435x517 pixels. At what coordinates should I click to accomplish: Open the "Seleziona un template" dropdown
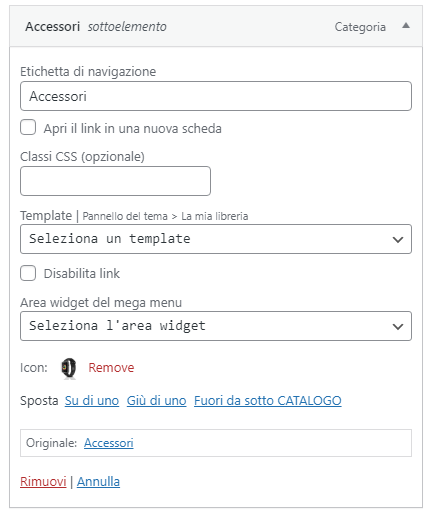216,239
